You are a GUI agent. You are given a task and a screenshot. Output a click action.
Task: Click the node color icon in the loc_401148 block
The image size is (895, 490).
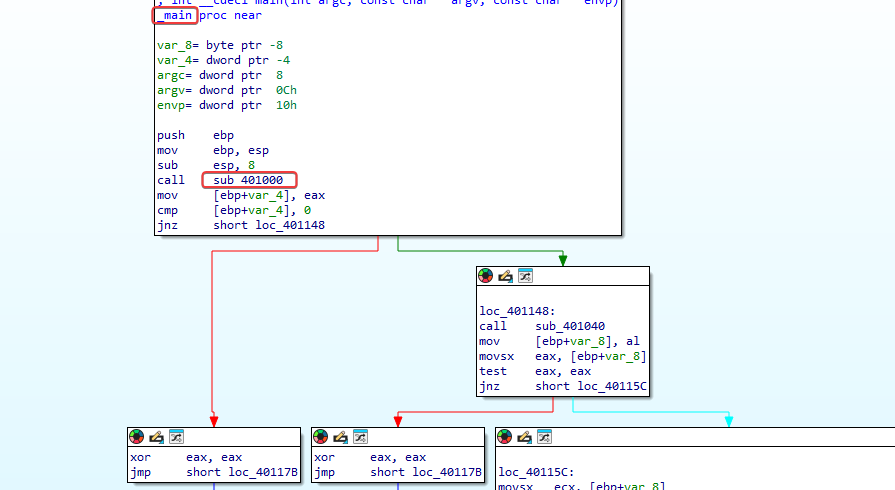click(486, 276)
